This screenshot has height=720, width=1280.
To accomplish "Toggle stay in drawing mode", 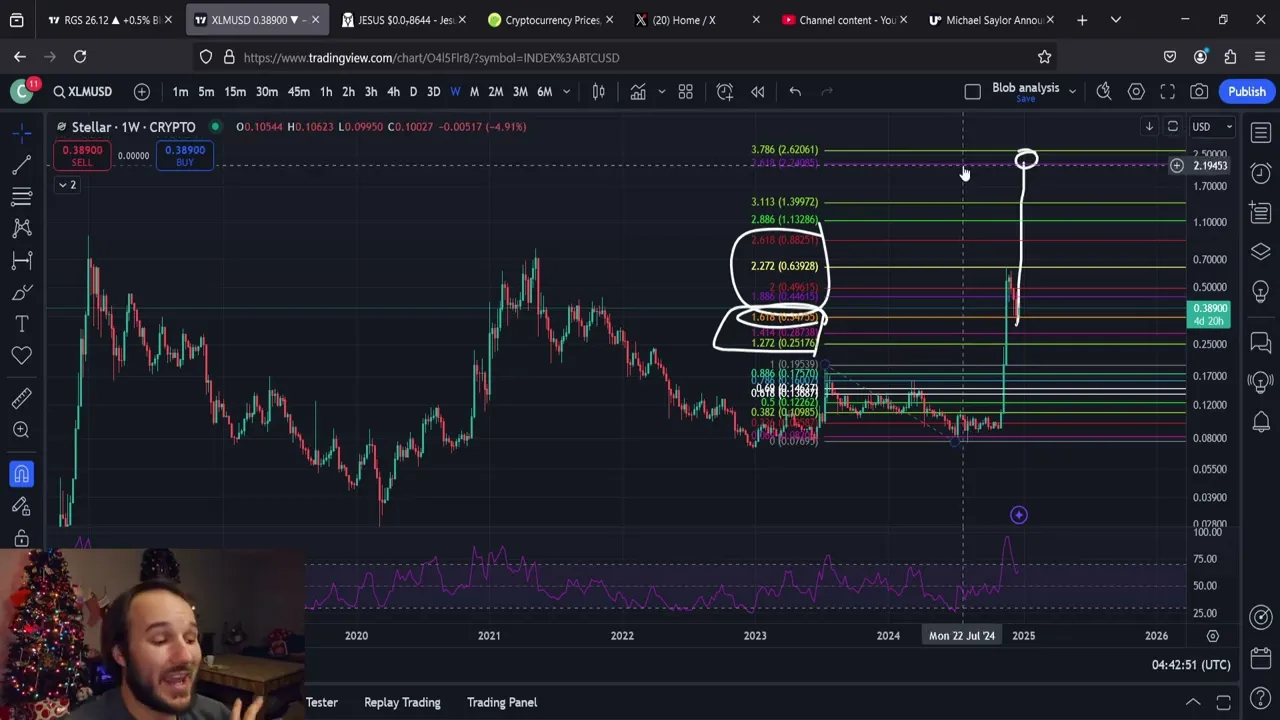I will (x=21, y=506).
